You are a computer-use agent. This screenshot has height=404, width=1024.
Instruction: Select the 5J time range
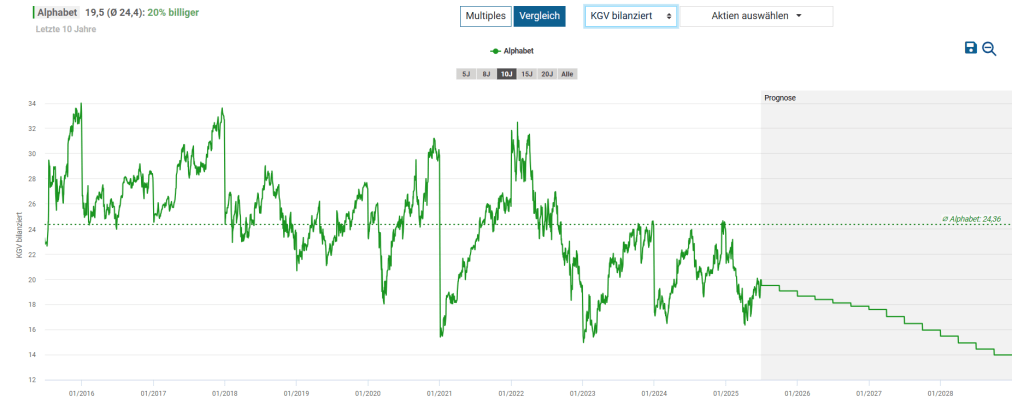pos(465,74)
